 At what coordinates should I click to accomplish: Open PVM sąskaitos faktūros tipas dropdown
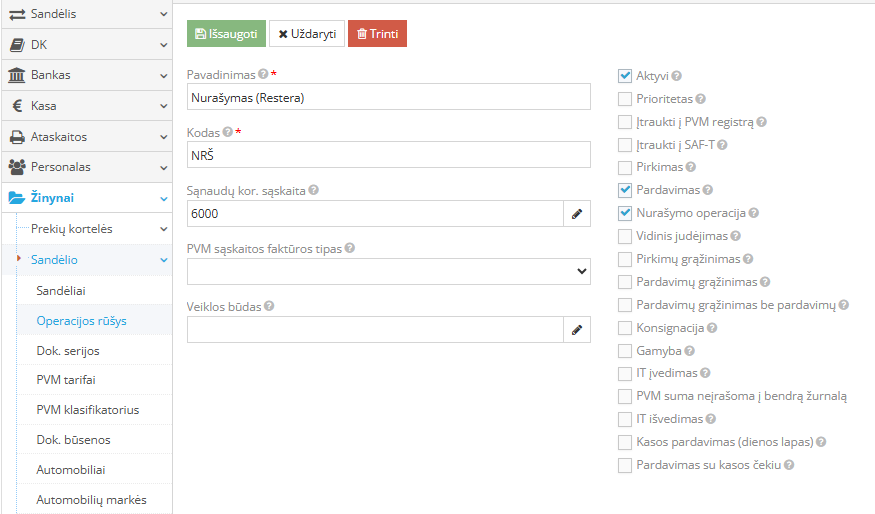coord(388,272)
